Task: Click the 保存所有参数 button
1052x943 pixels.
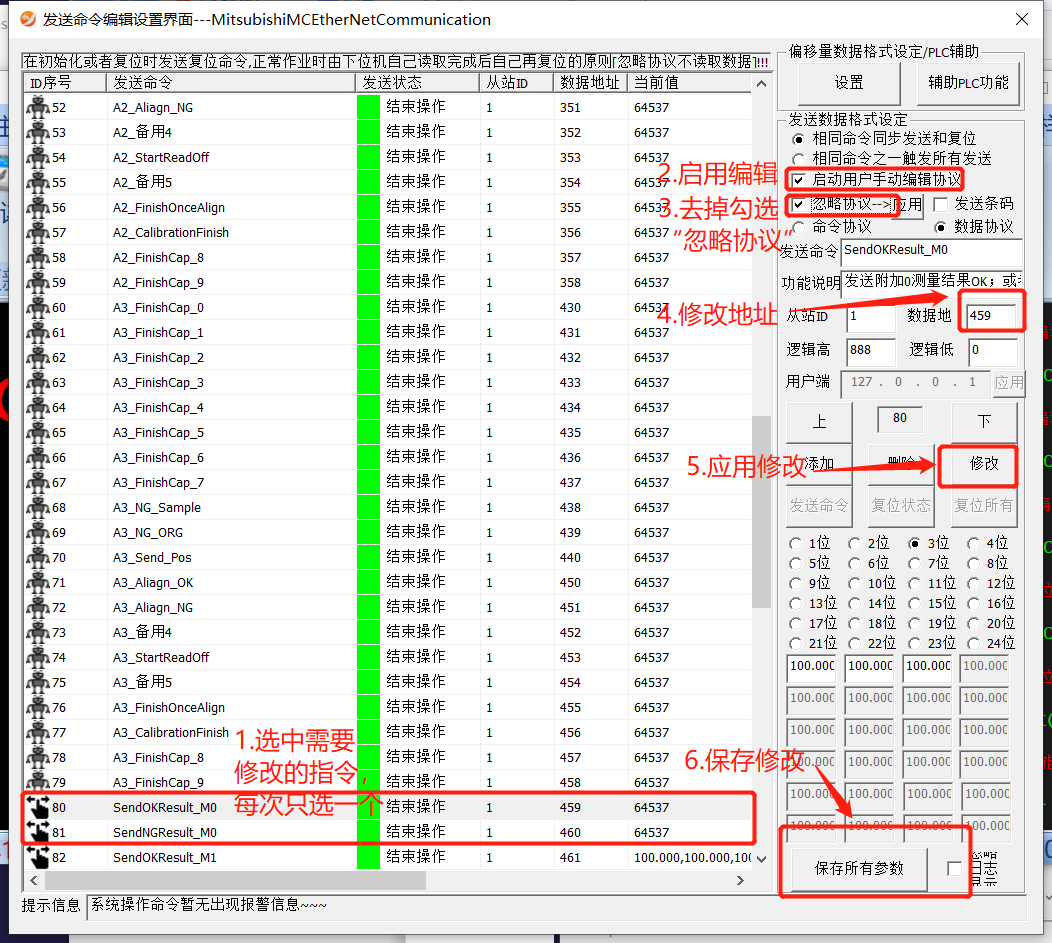Action: (856, 868)
